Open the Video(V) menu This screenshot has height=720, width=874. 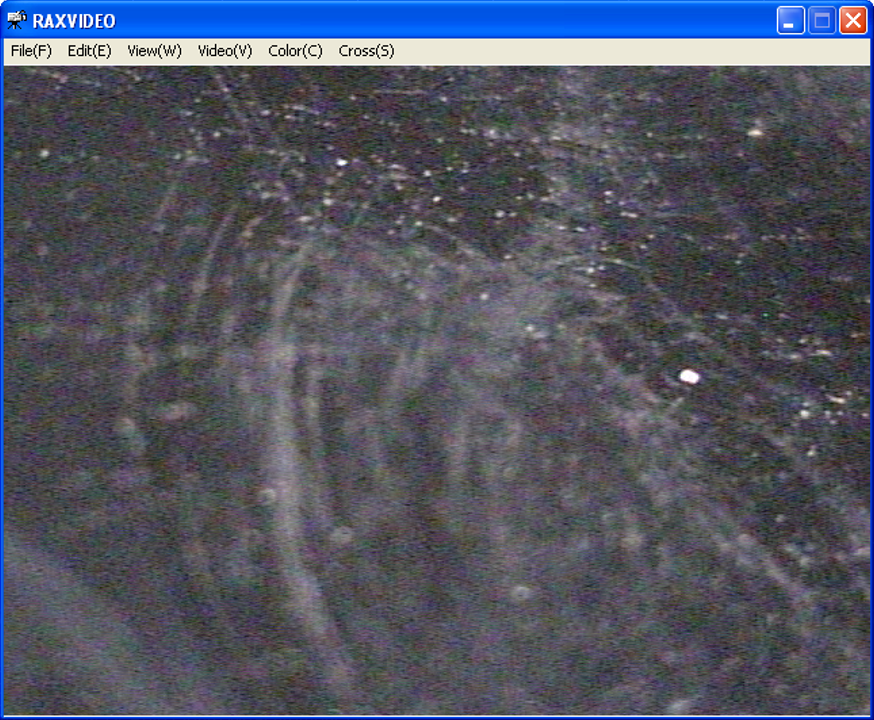tap(225, 51)
